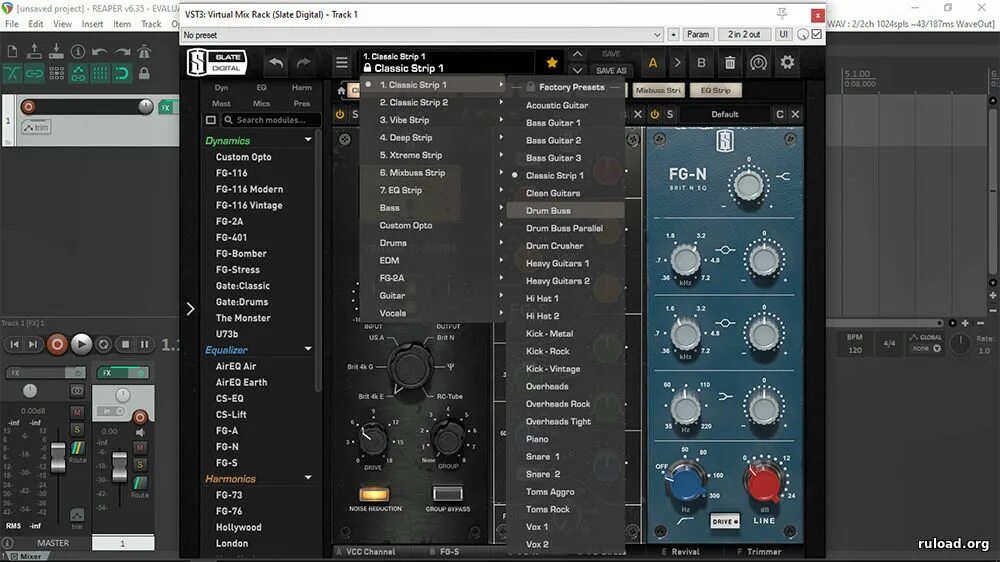
Task: Toggle the Group Bypass switch
Action: point(448,493)
